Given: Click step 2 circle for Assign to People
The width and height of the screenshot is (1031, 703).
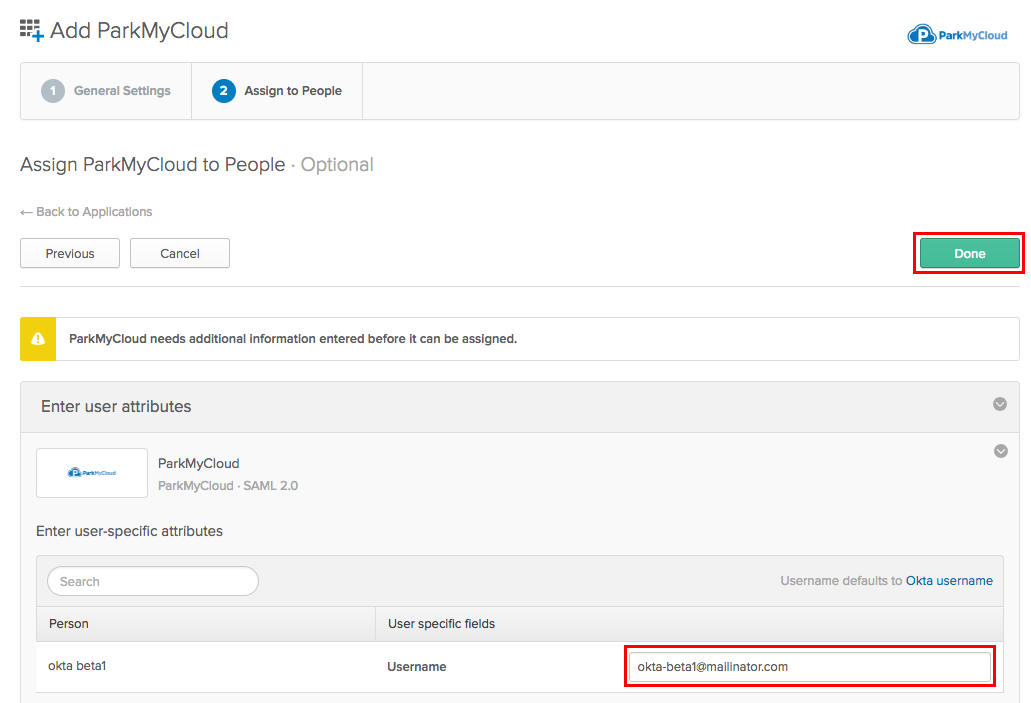Looking at the screenshot, I should point(224,91).
